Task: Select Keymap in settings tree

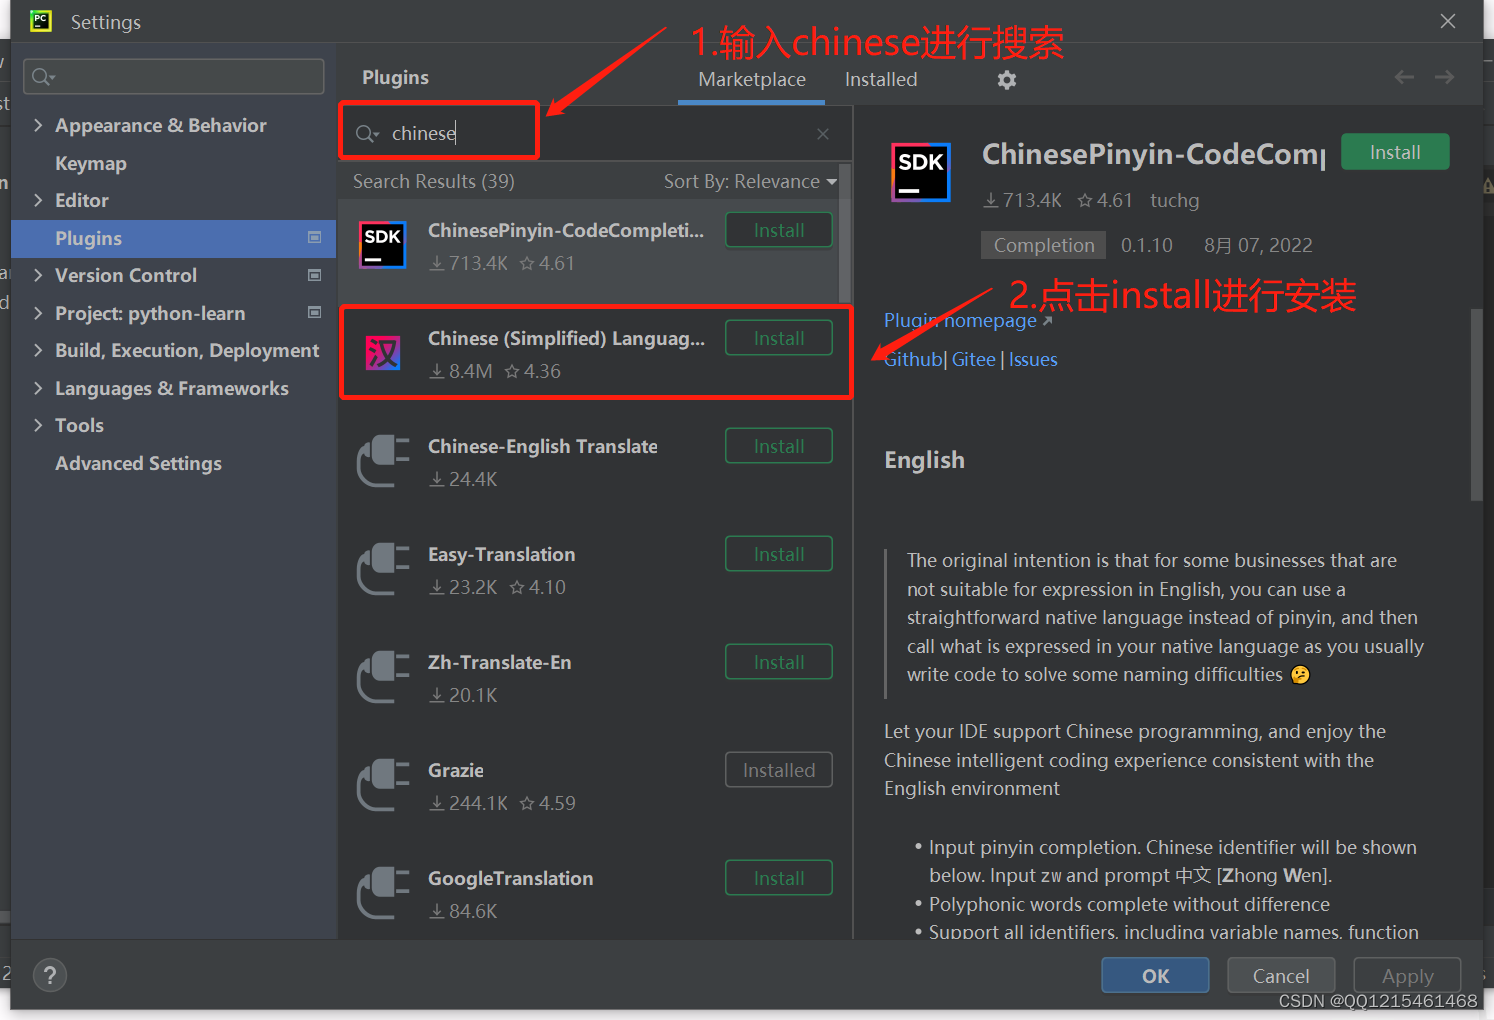Action: click(91, 163)
